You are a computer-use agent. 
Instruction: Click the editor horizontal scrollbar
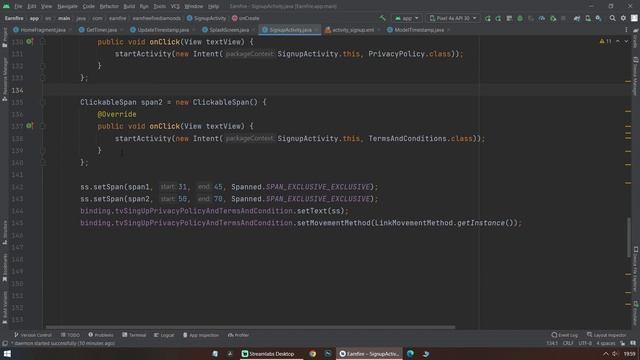coord(250,327)
